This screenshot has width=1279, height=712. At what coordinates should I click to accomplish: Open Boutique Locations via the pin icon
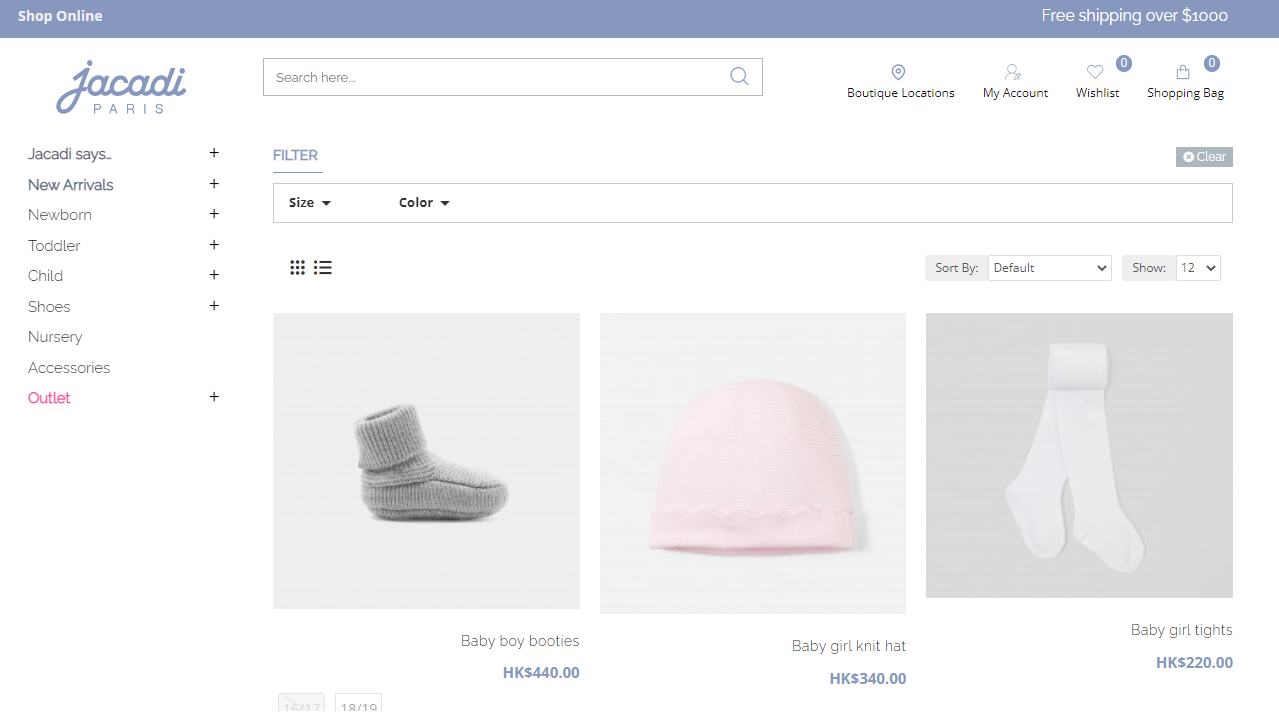[898, 71]
